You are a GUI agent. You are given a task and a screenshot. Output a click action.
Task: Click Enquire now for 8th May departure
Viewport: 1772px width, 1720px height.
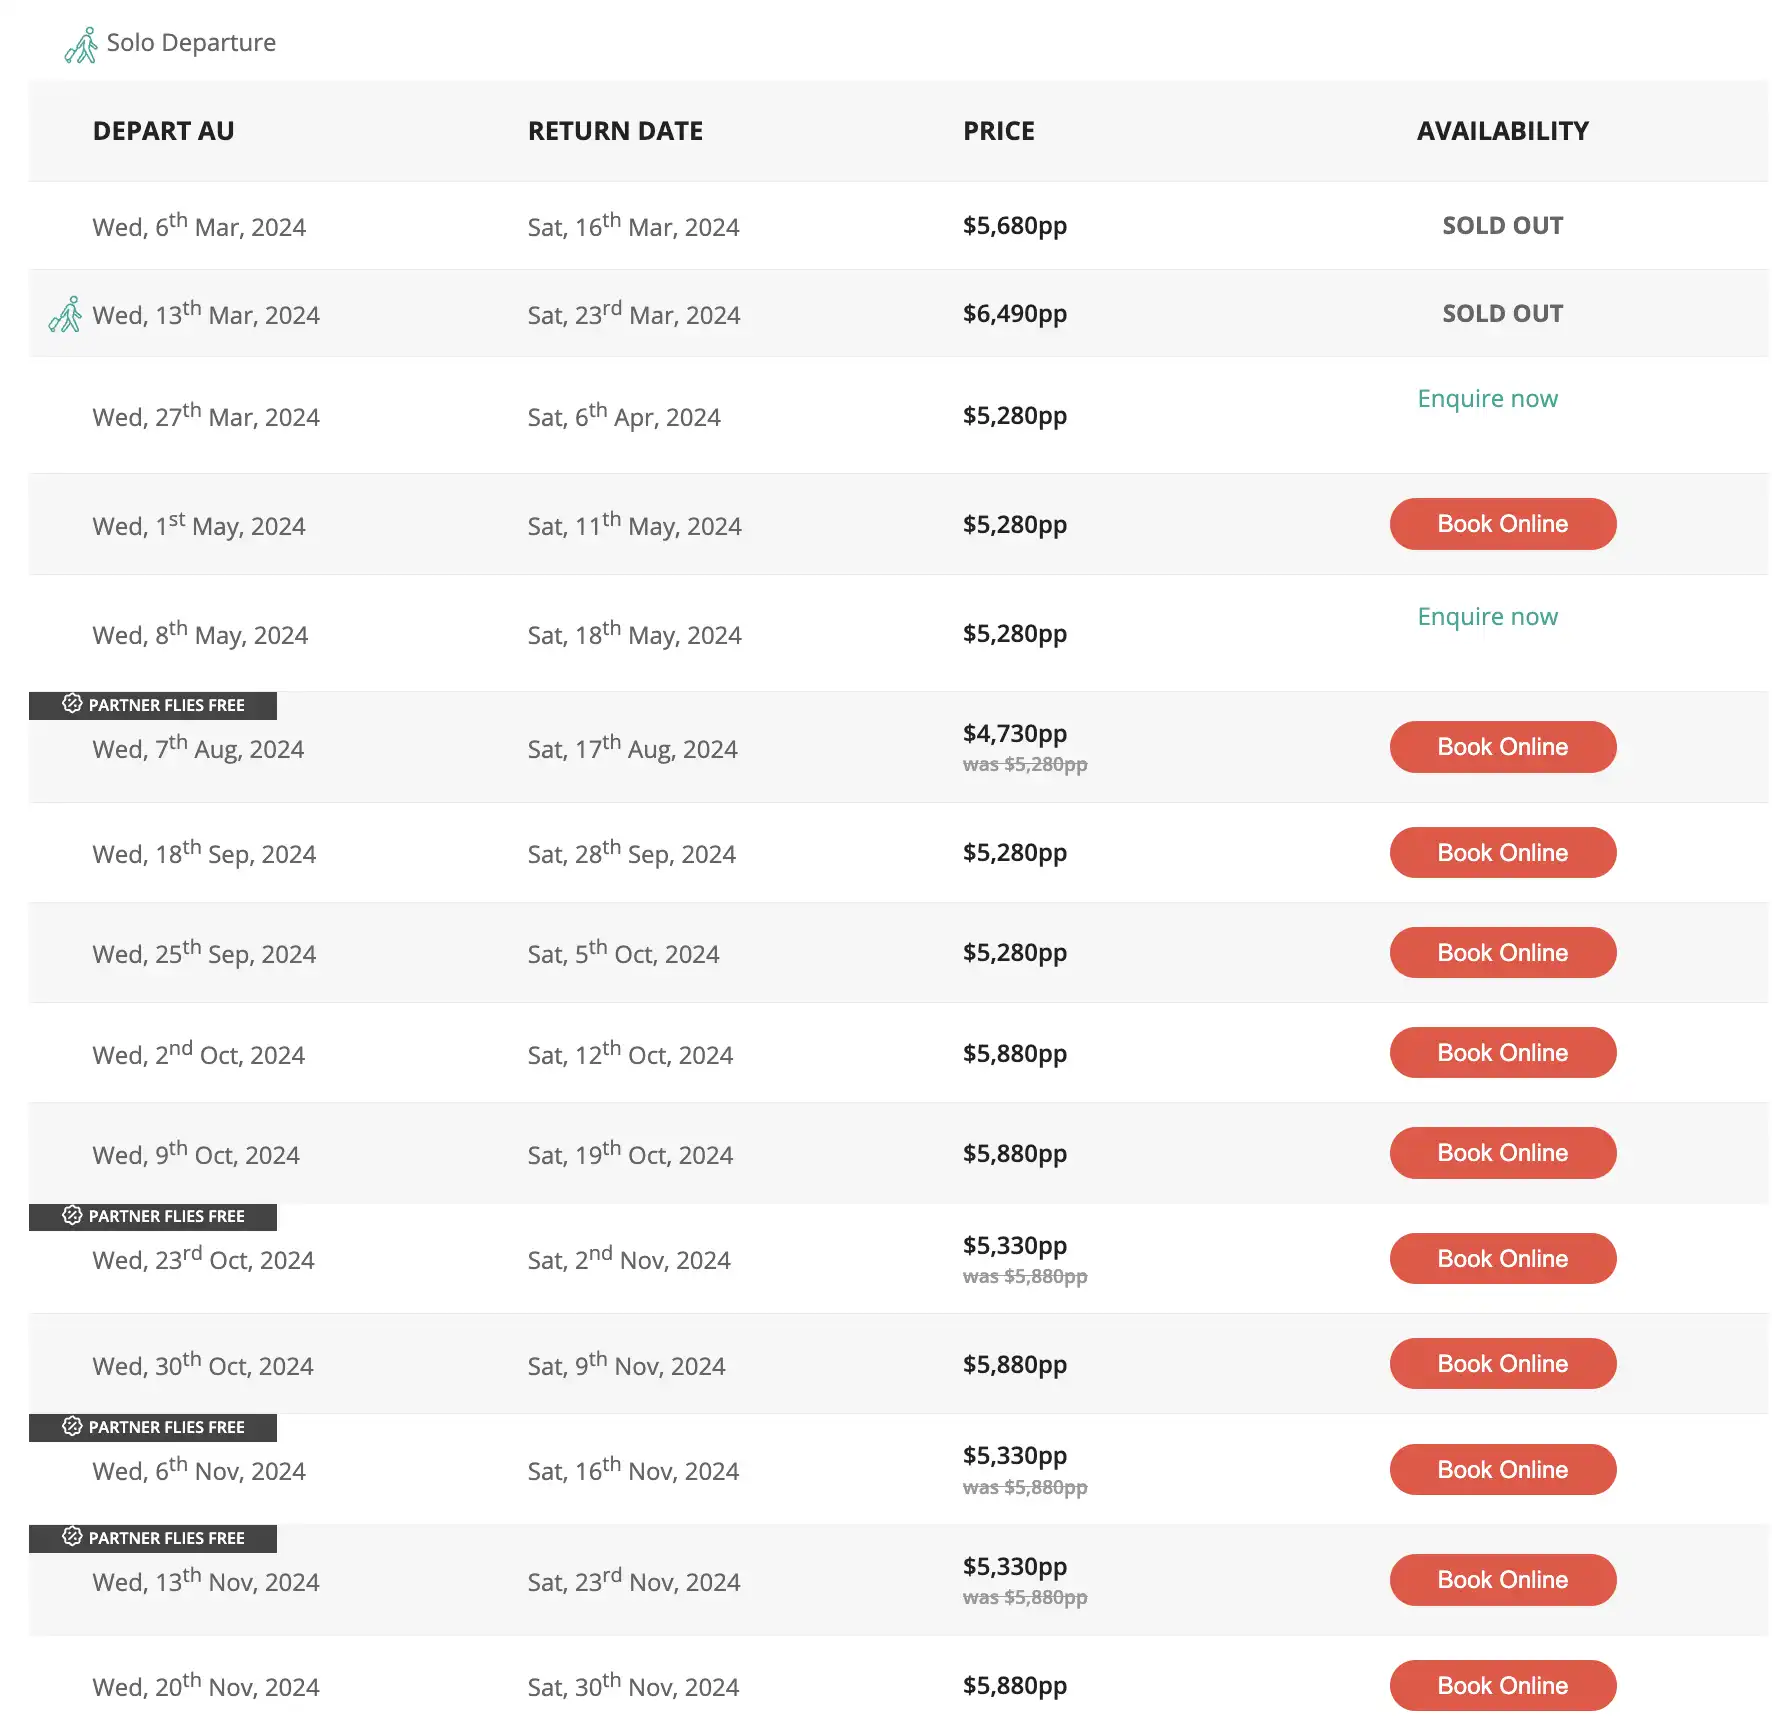click(1487, 617)
